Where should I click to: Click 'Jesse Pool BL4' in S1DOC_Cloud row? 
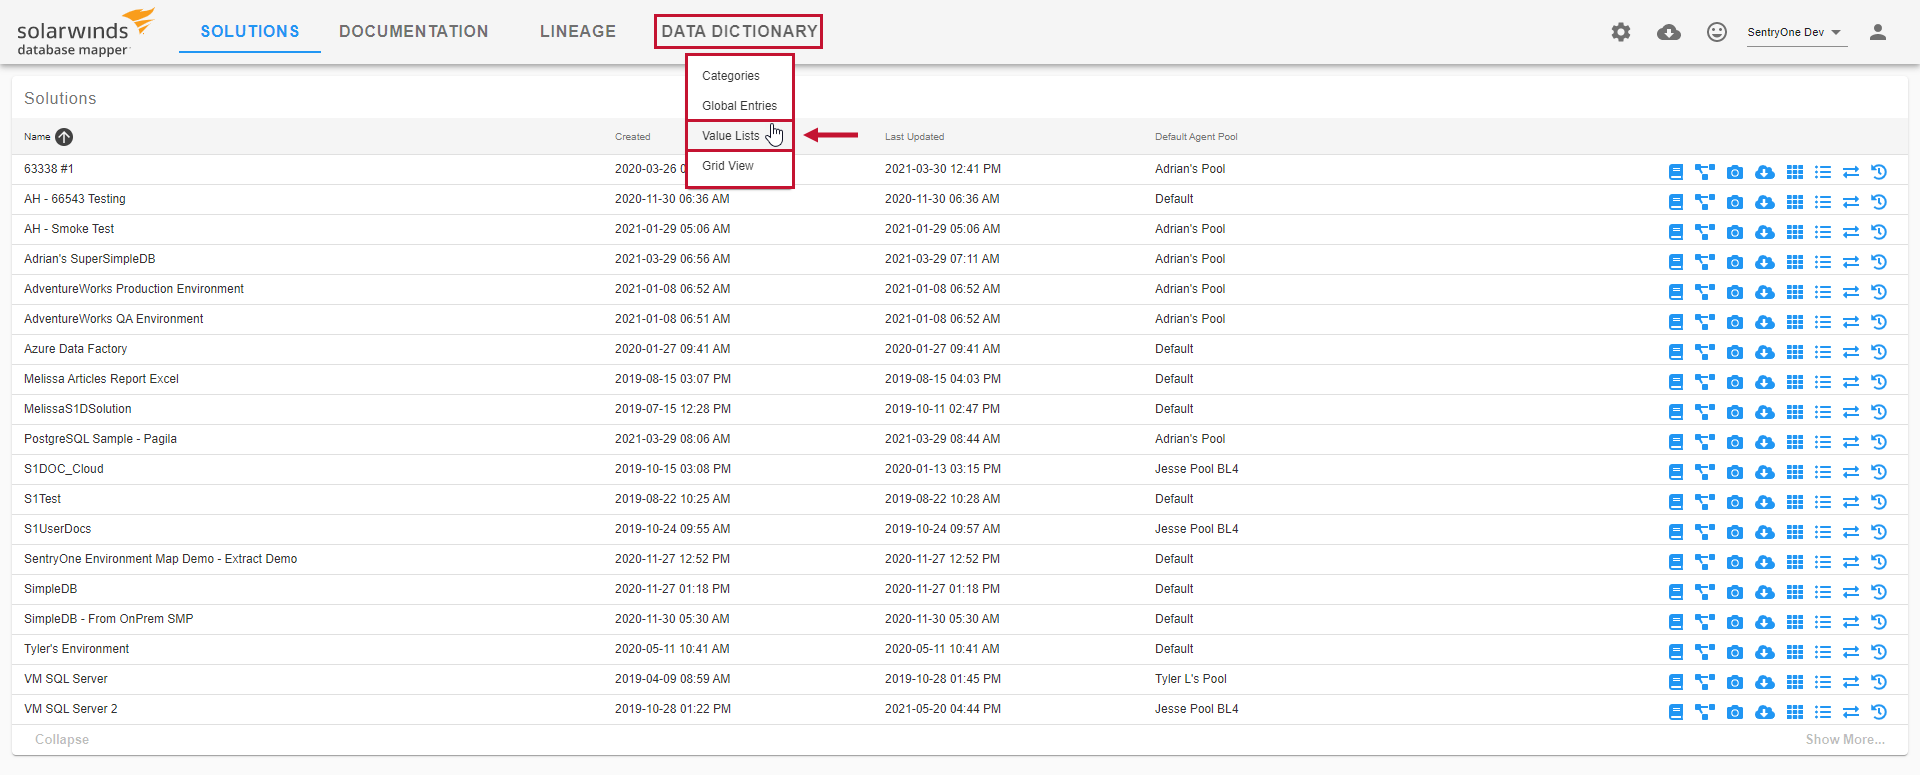coord(1196,469)
